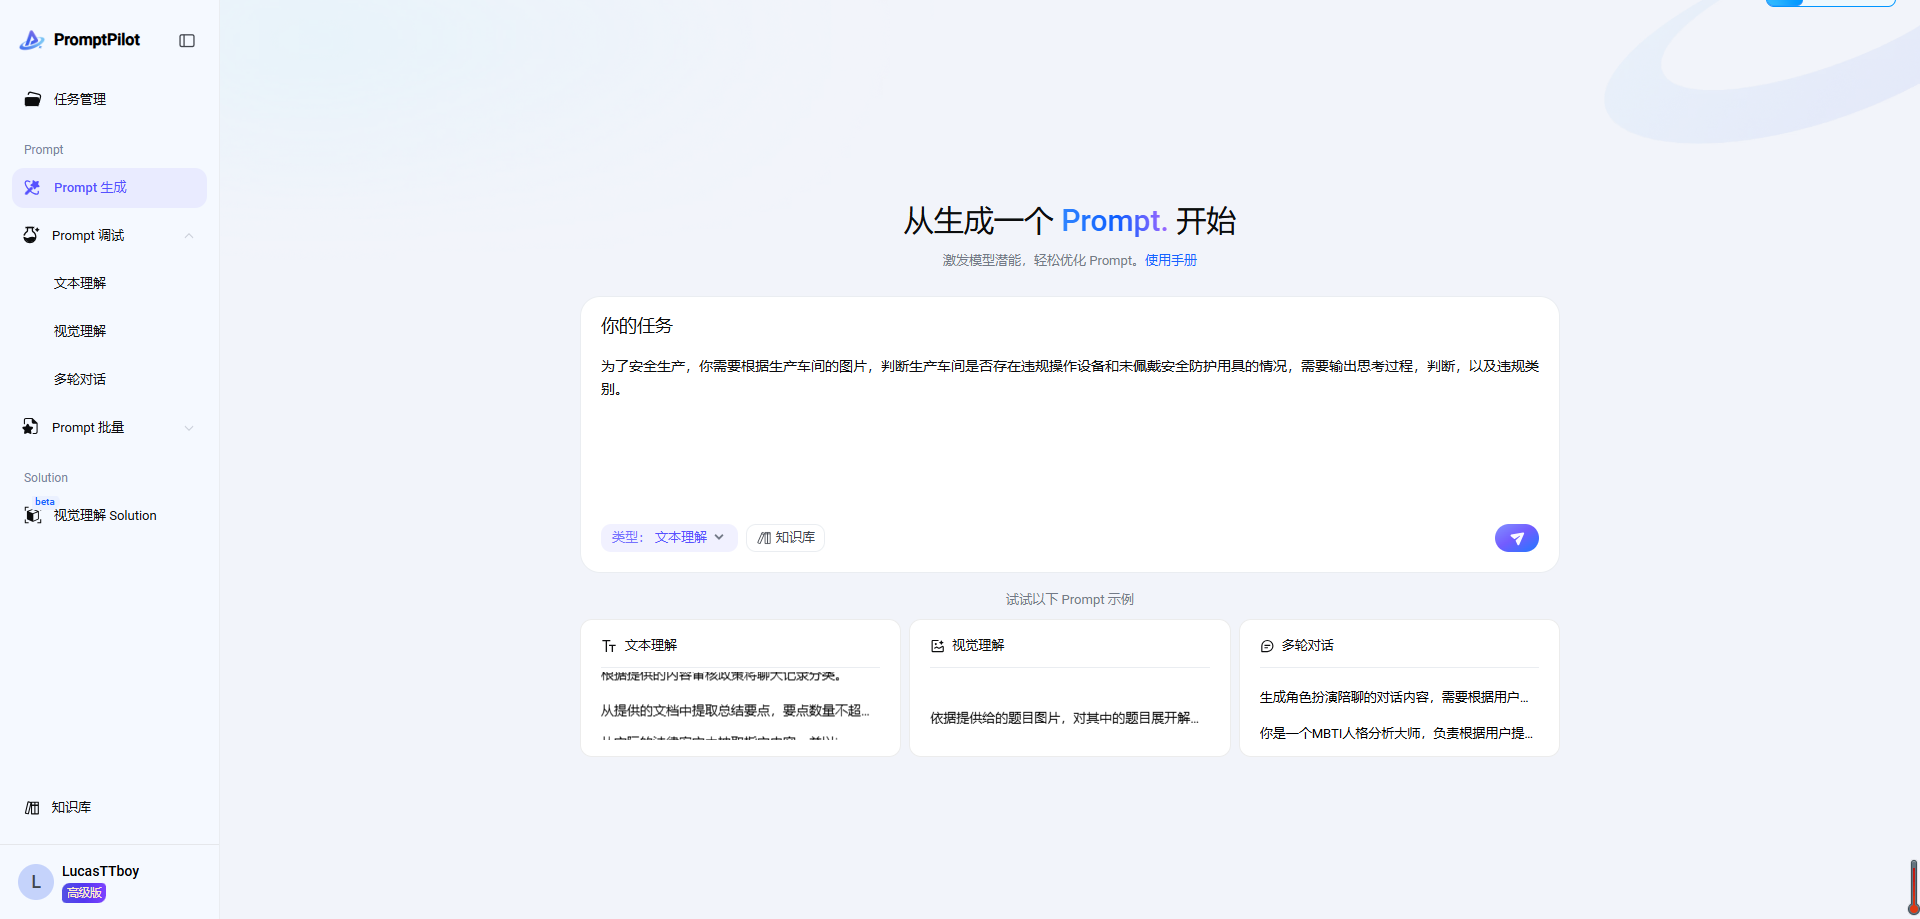Click the 视觉理解 example card image icon

[938, 646]
